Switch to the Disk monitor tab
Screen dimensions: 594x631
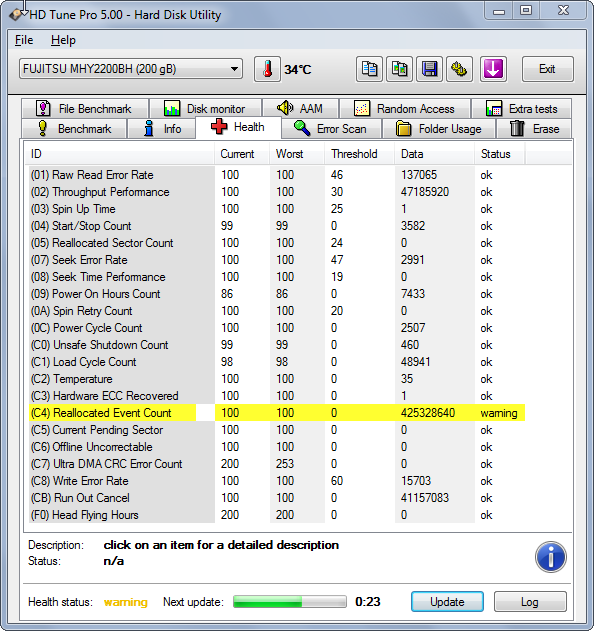205,109
